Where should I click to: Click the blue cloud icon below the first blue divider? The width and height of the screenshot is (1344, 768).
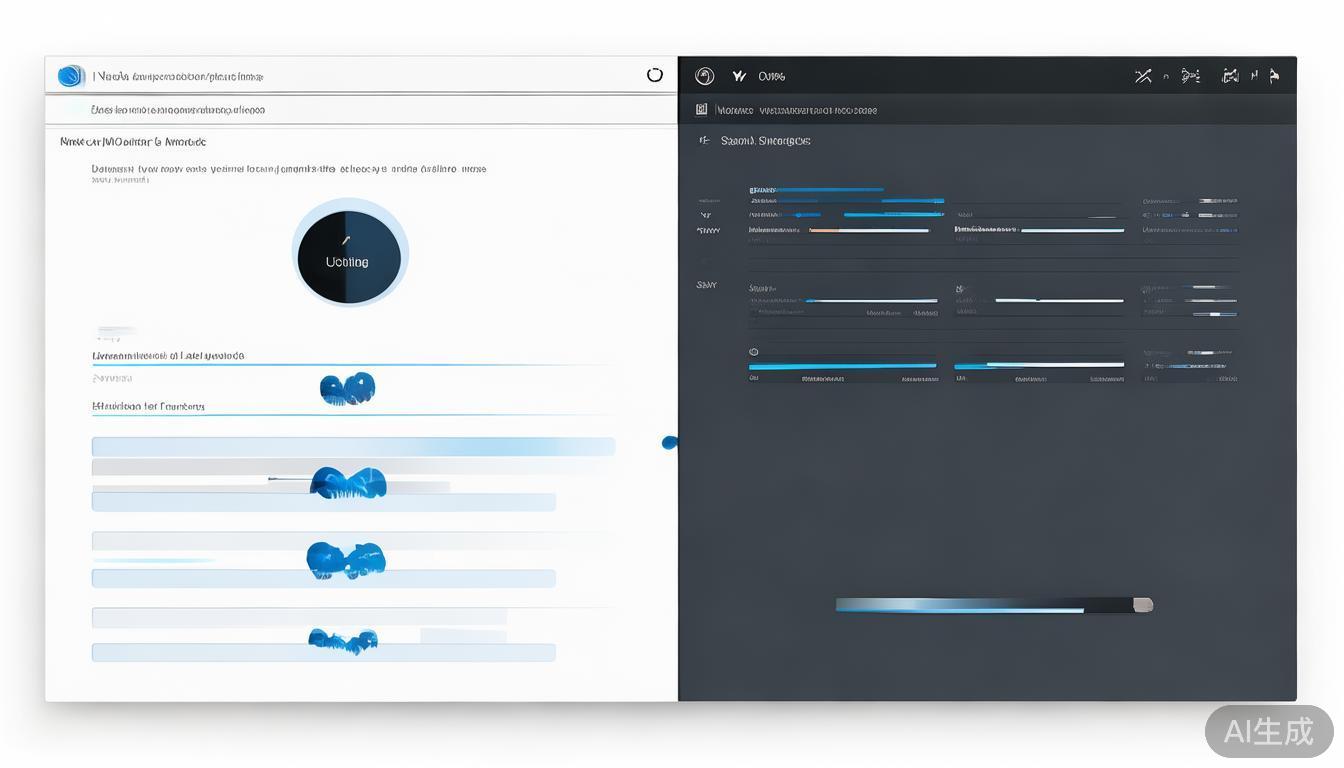coord(347,388)
